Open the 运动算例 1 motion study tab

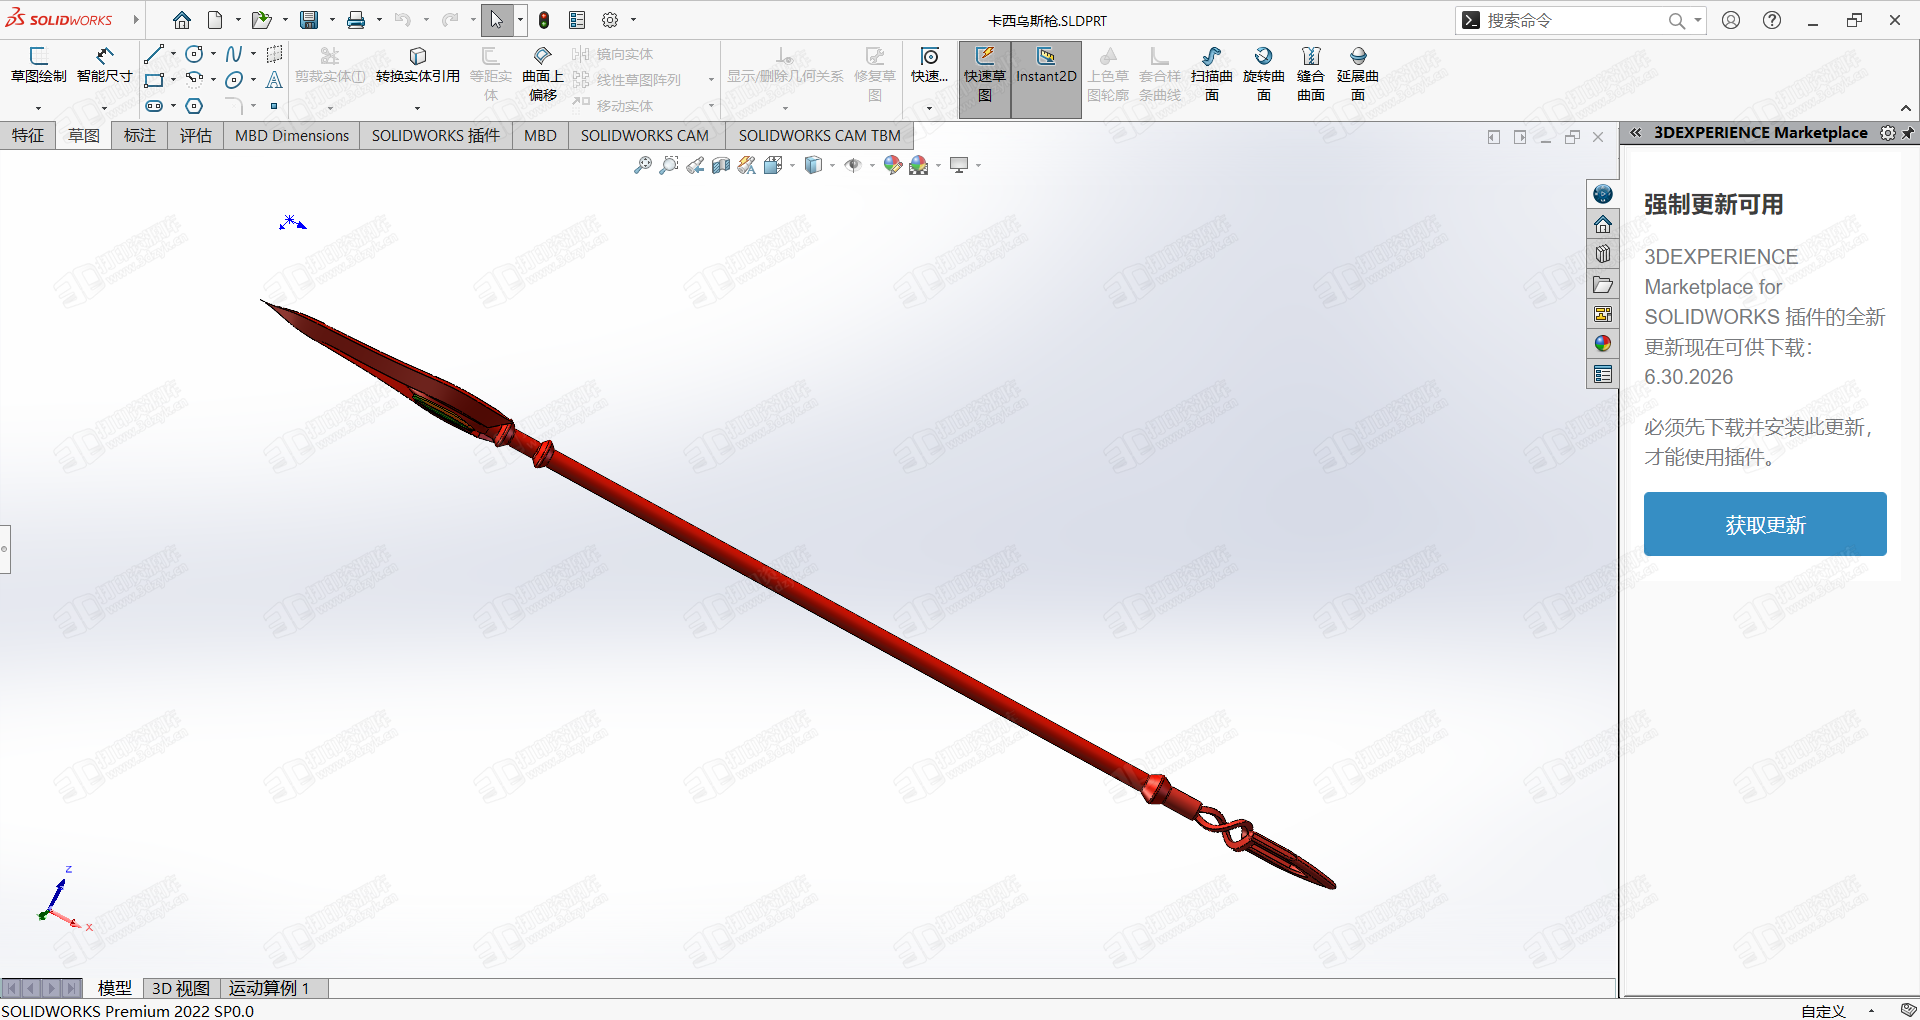pyautogui.click(x=269, y=988)
